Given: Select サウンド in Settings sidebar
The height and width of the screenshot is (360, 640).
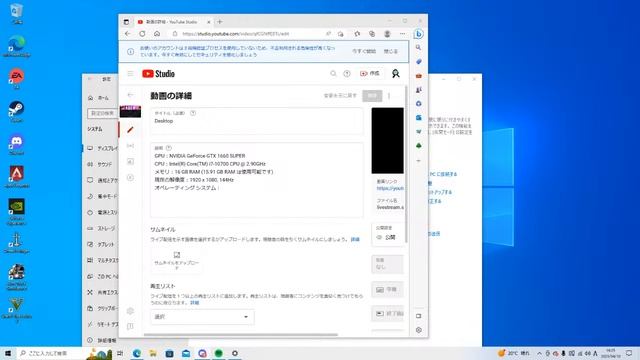Looking at the screenshot, I should [x=100, y=164].
